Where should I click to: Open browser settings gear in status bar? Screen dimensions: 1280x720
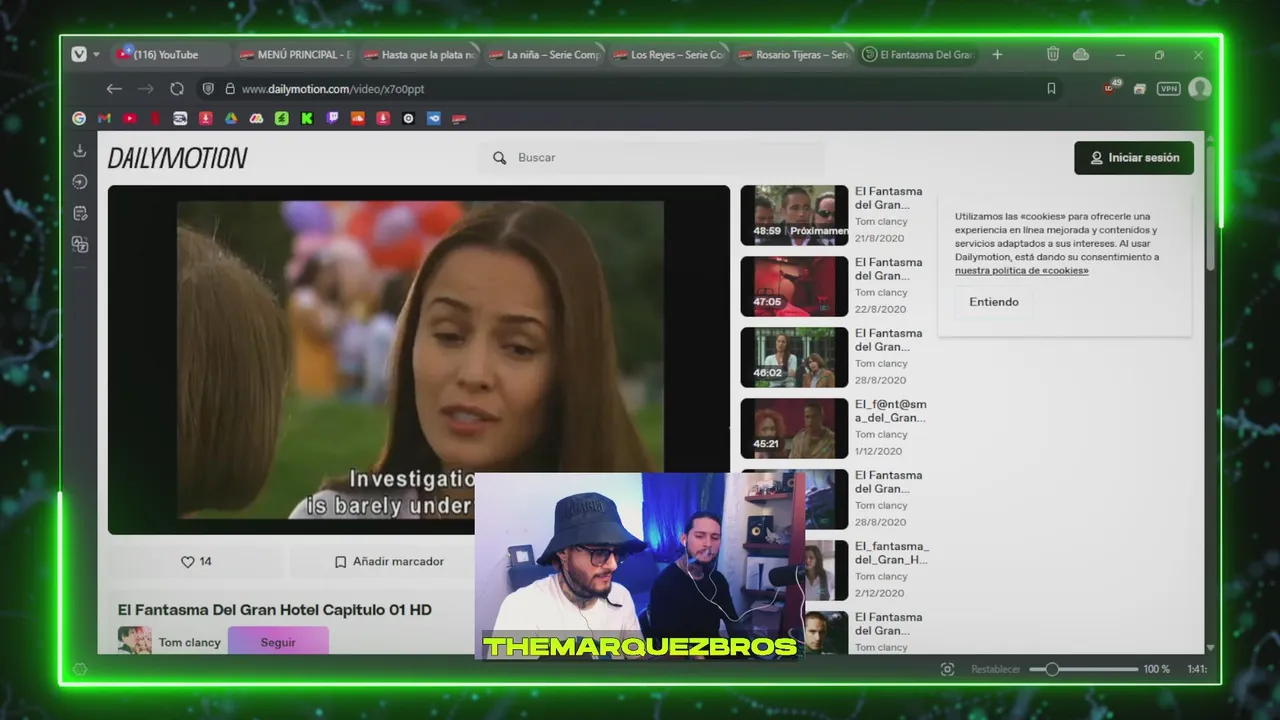click(x=81, y=669)
